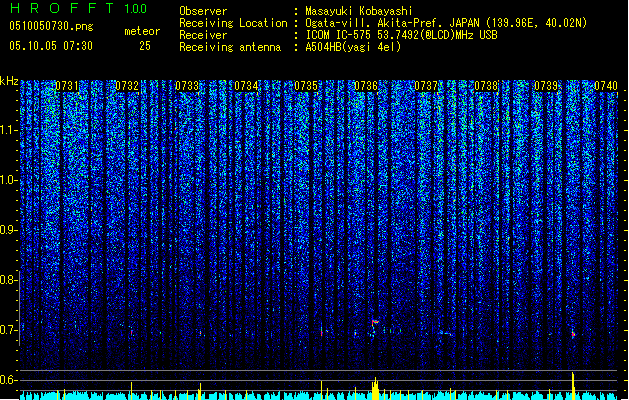Image resolution: width=629 pixels, height=400 pixels.
Task: Click the 1.0 frequency axis label
Action: pyautogui.click(x=8, y=180)
